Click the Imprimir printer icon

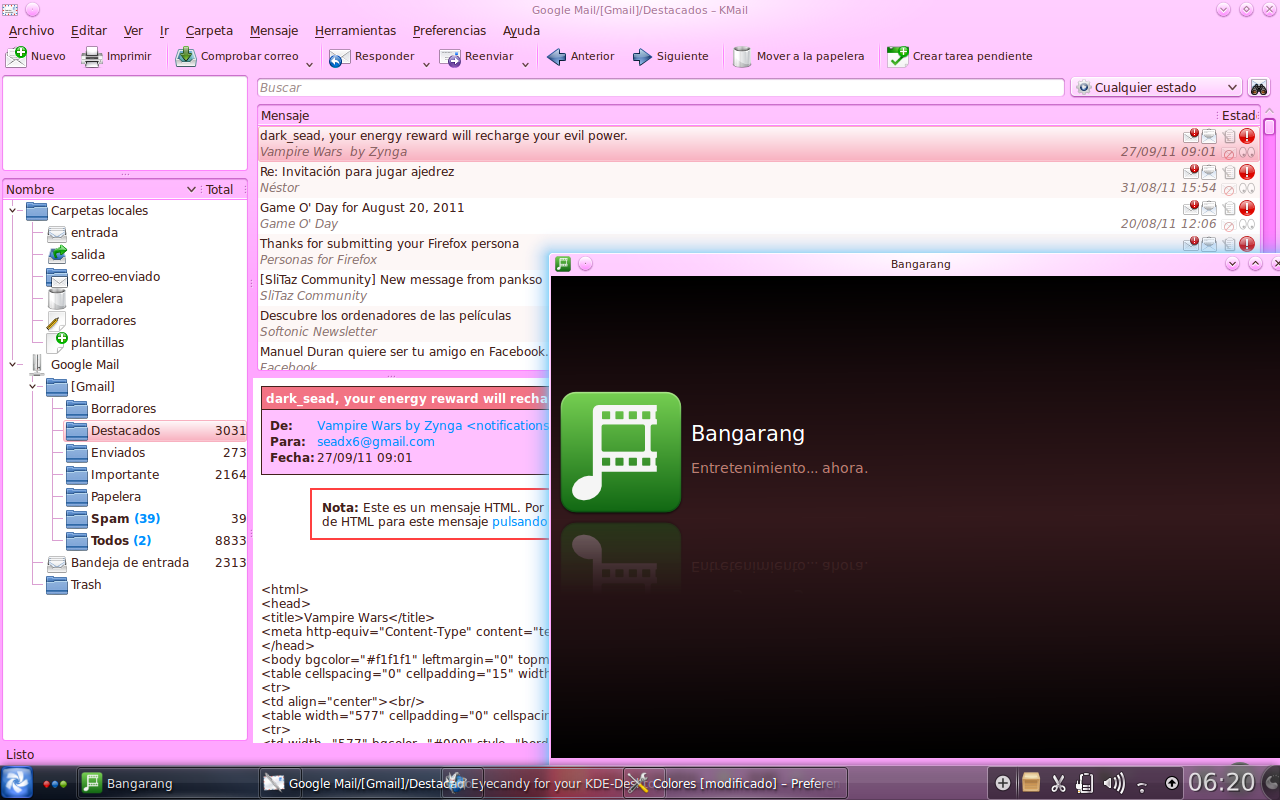click(92, 57)
